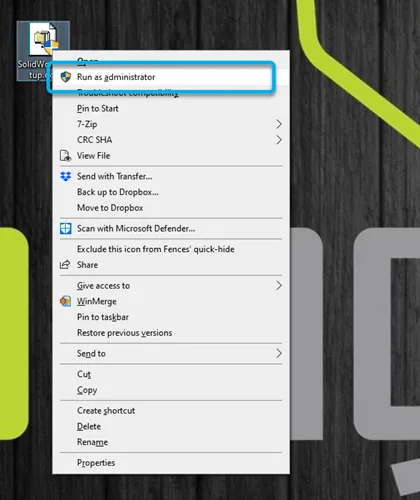420x500 pixels.
Task: Click the Share arrow icon
Action: pyautogui.click(x=65, y=265)
